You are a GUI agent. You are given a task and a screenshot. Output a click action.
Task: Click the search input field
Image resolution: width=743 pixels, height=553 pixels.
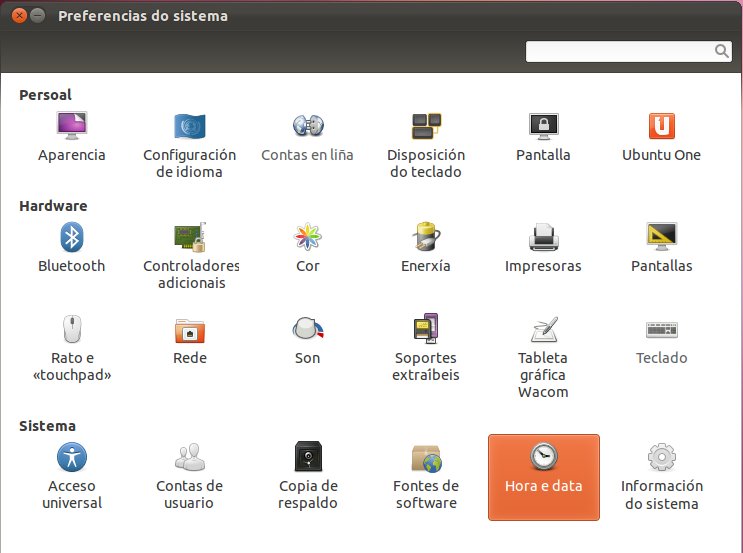tap(628, 51)
